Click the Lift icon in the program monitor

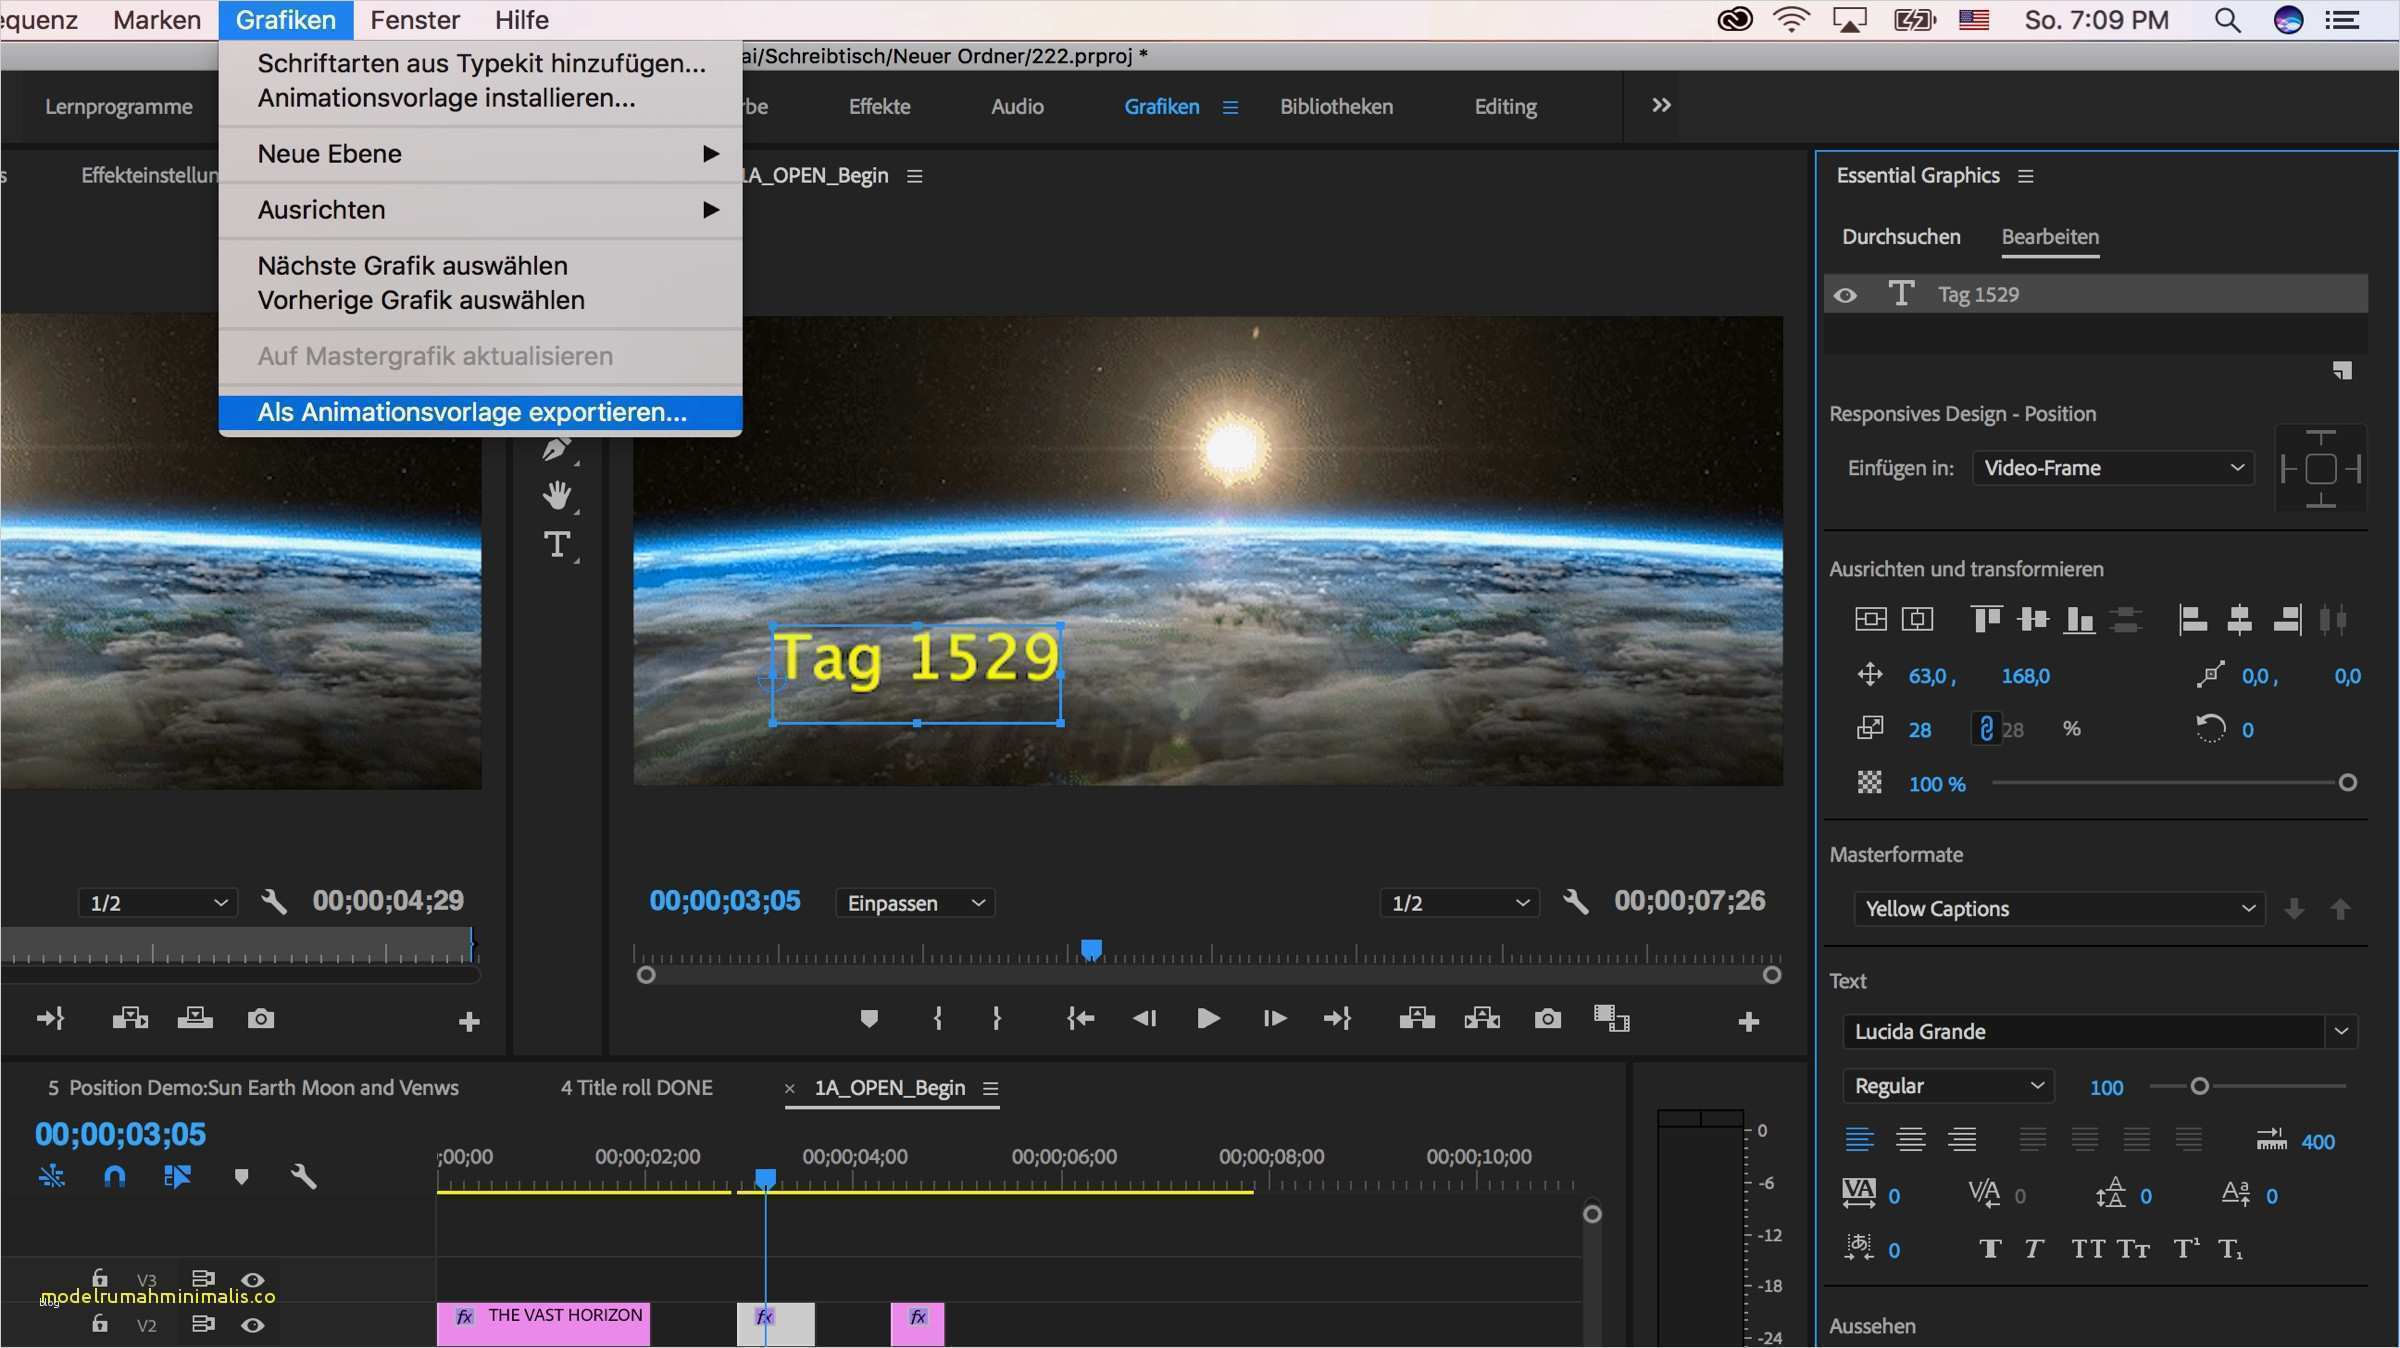pyautogui.click(x=1416, y=1019)
